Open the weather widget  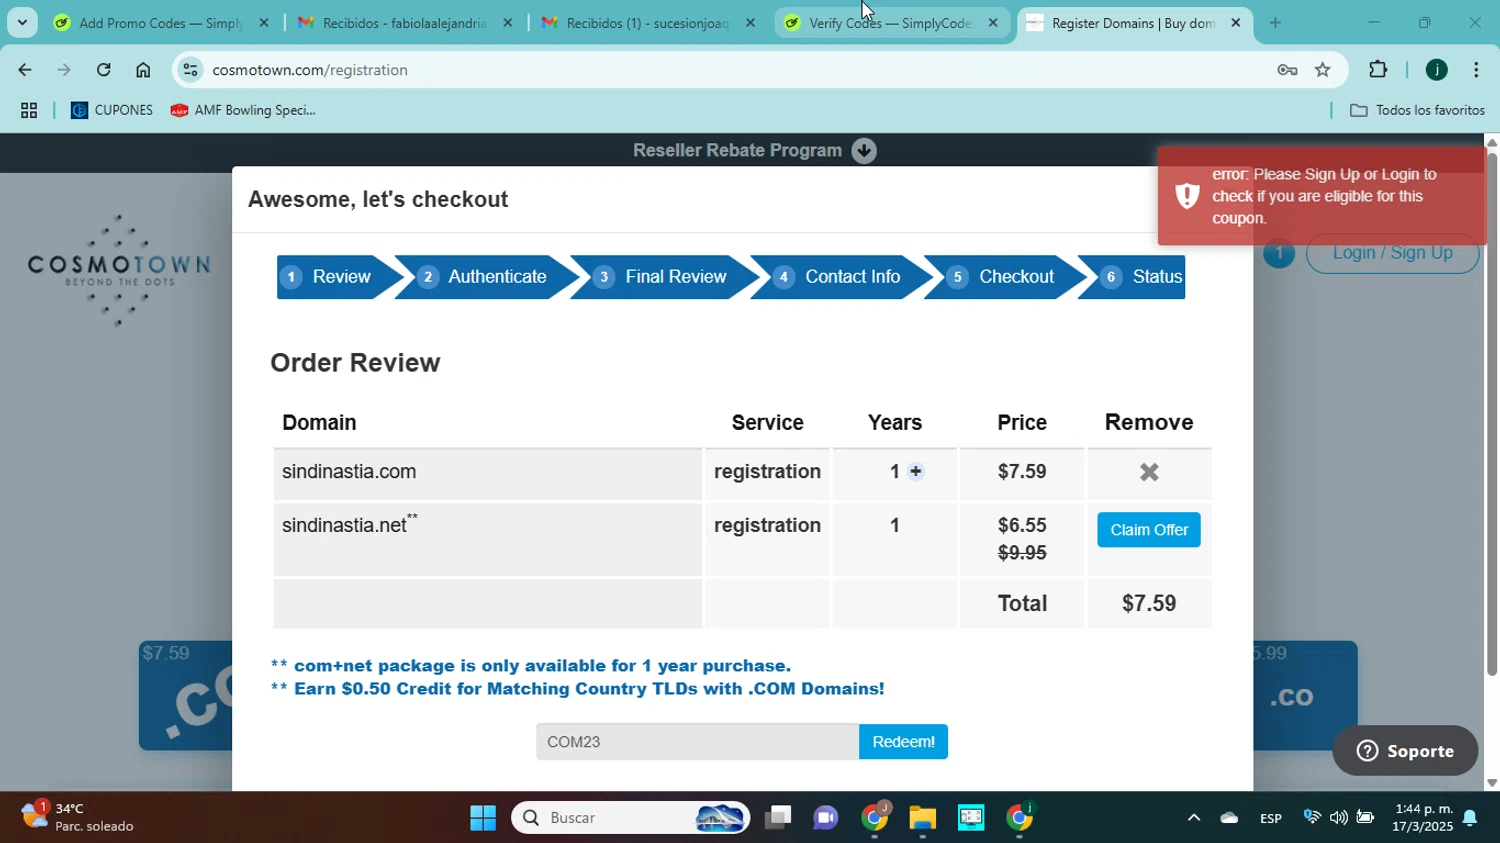click(78, 817)
